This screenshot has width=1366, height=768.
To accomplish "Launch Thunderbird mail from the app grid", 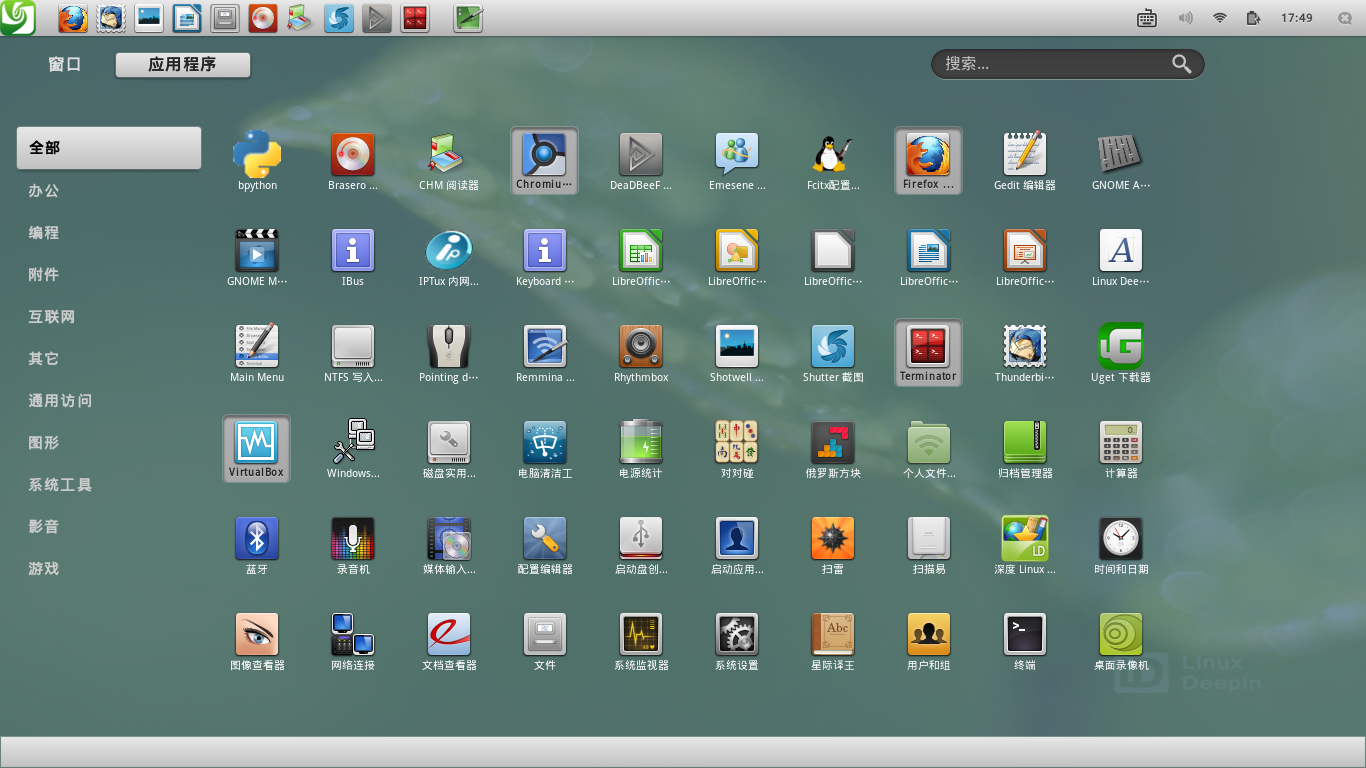I will click(1025, 354).
